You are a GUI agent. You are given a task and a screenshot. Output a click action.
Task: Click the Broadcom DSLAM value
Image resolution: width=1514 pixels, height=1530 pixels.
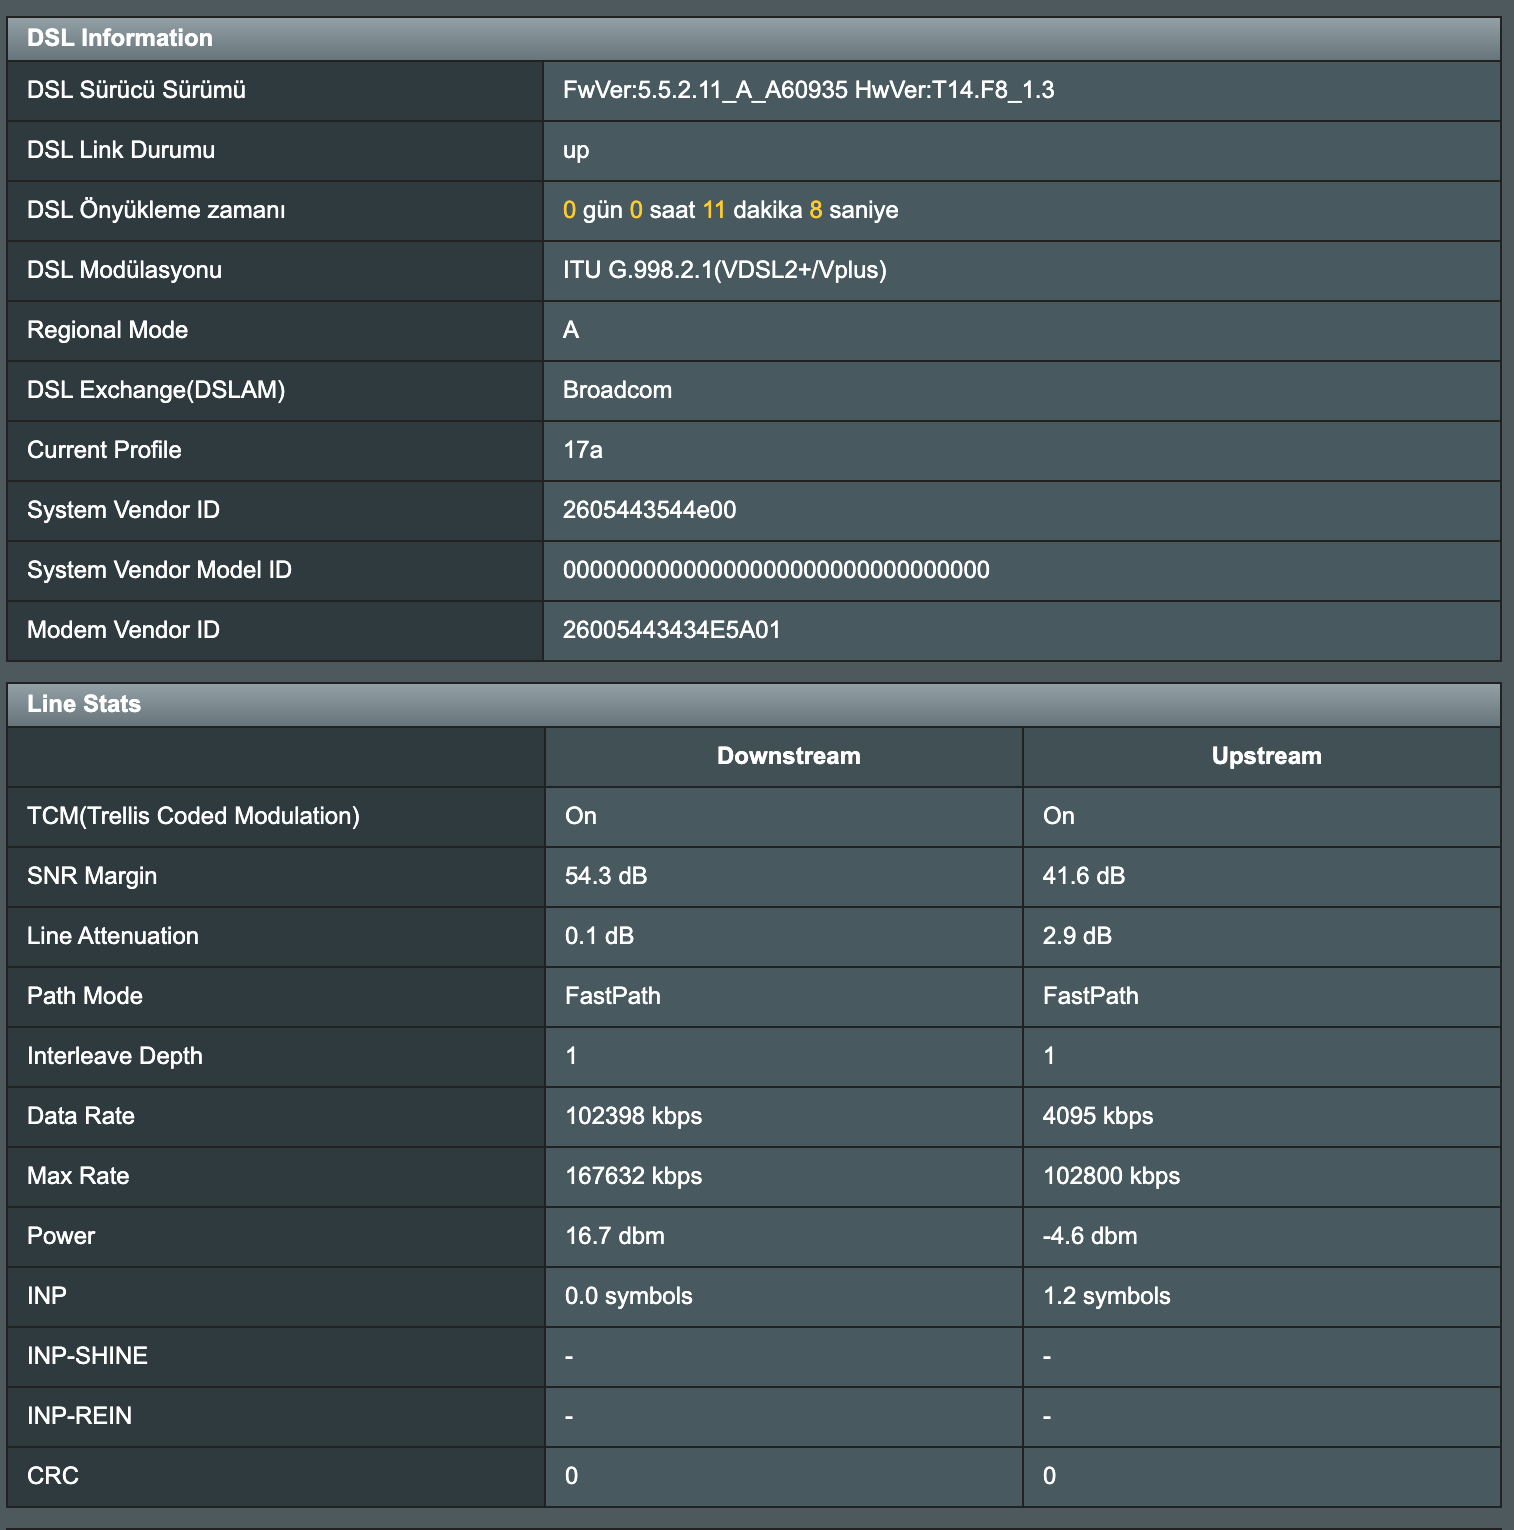point(617,390)
